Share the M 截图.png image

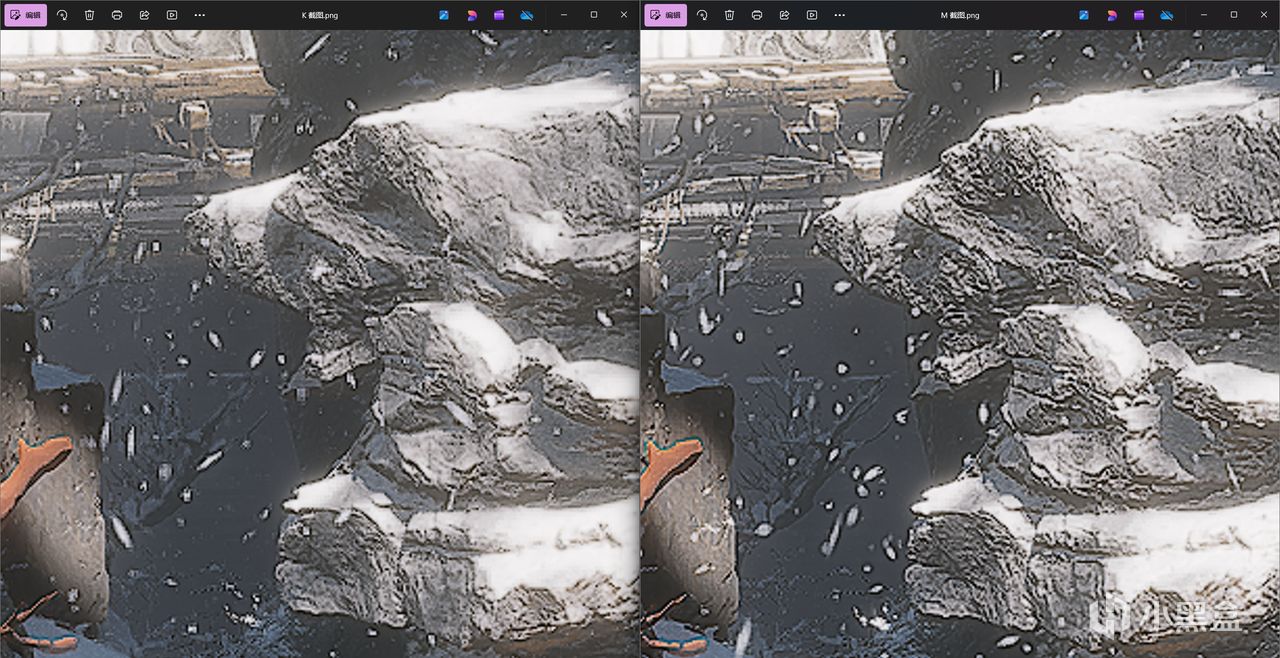point(784,15)
